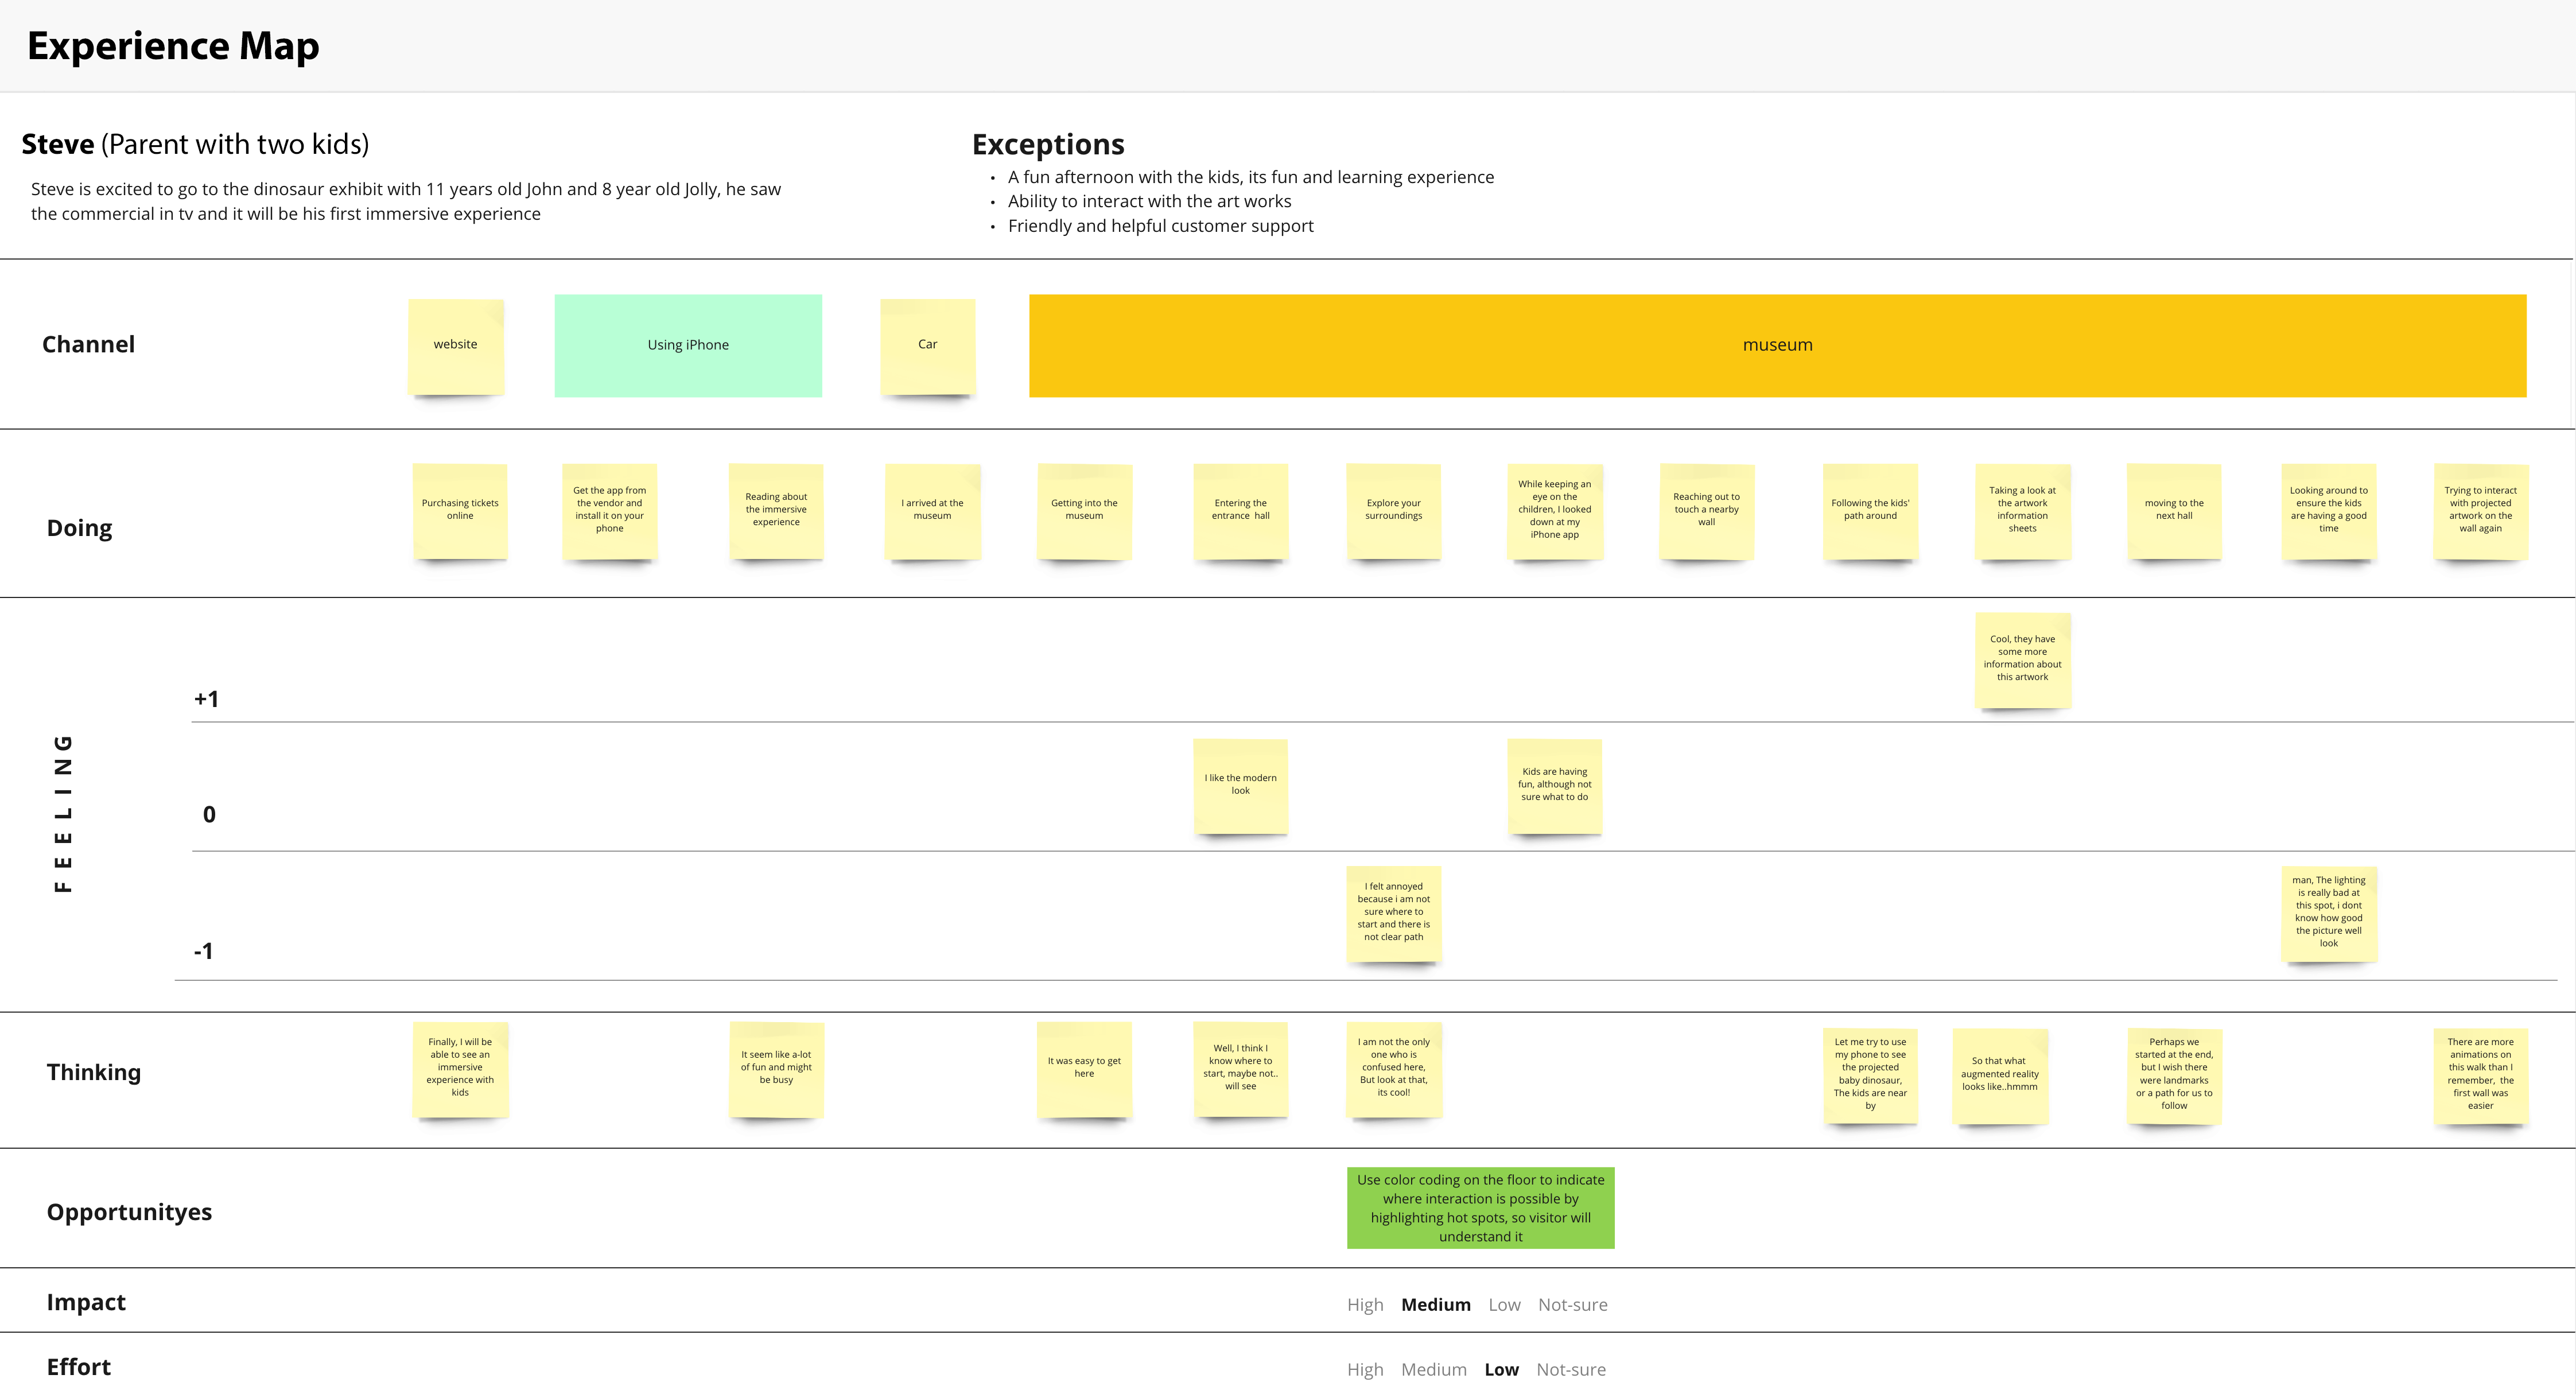Click the Exceptions heading

coord(1048,145)
